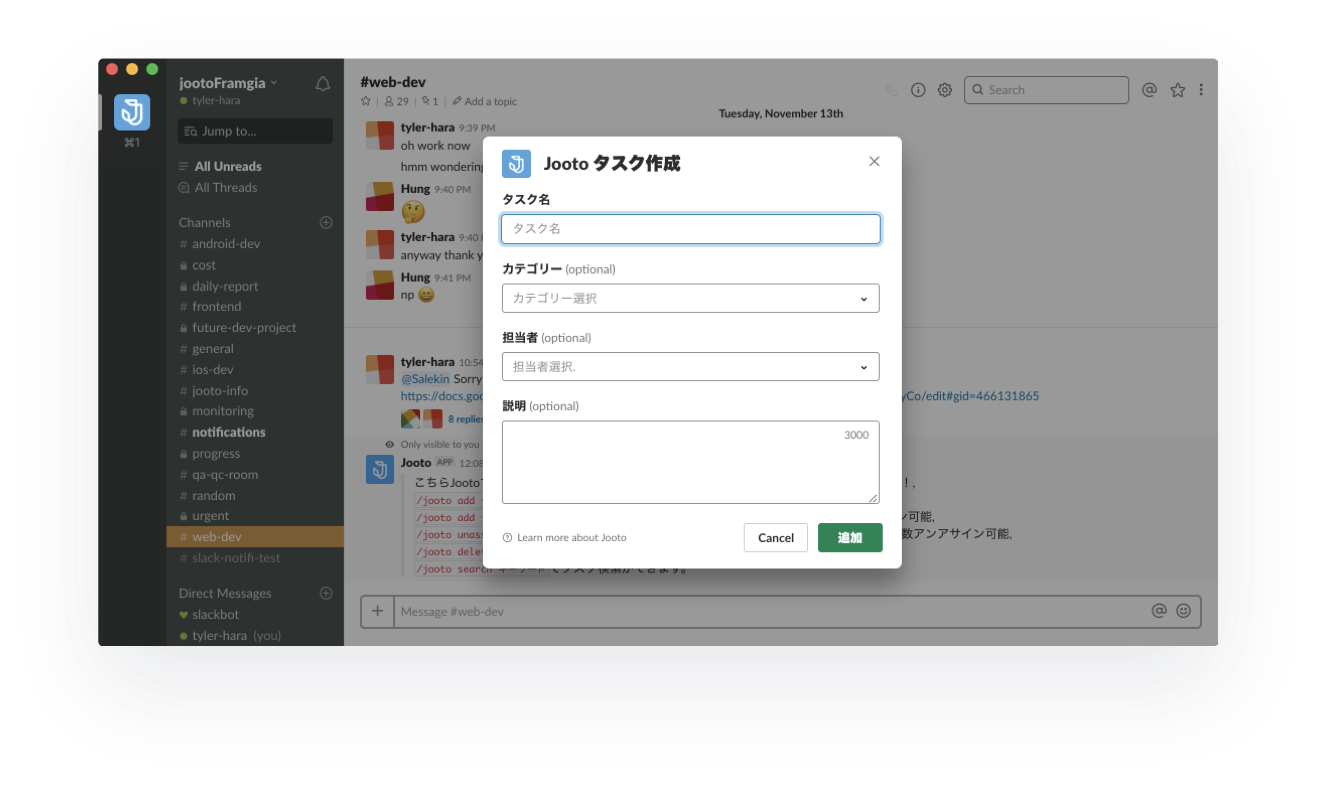This screenshot has height=786, width=1318.
Task: Click the Jooto app avatar in messages
Action: click(x=380, y=469)
